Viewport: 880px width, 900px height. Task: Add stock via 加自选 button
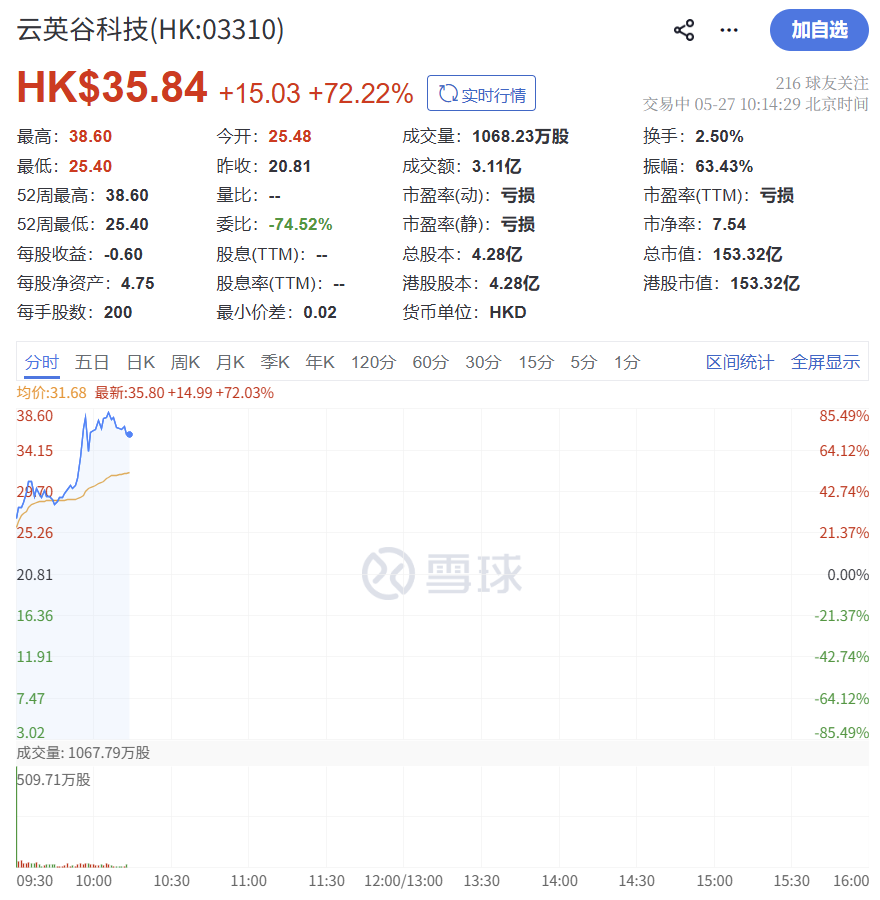(819, 30)
